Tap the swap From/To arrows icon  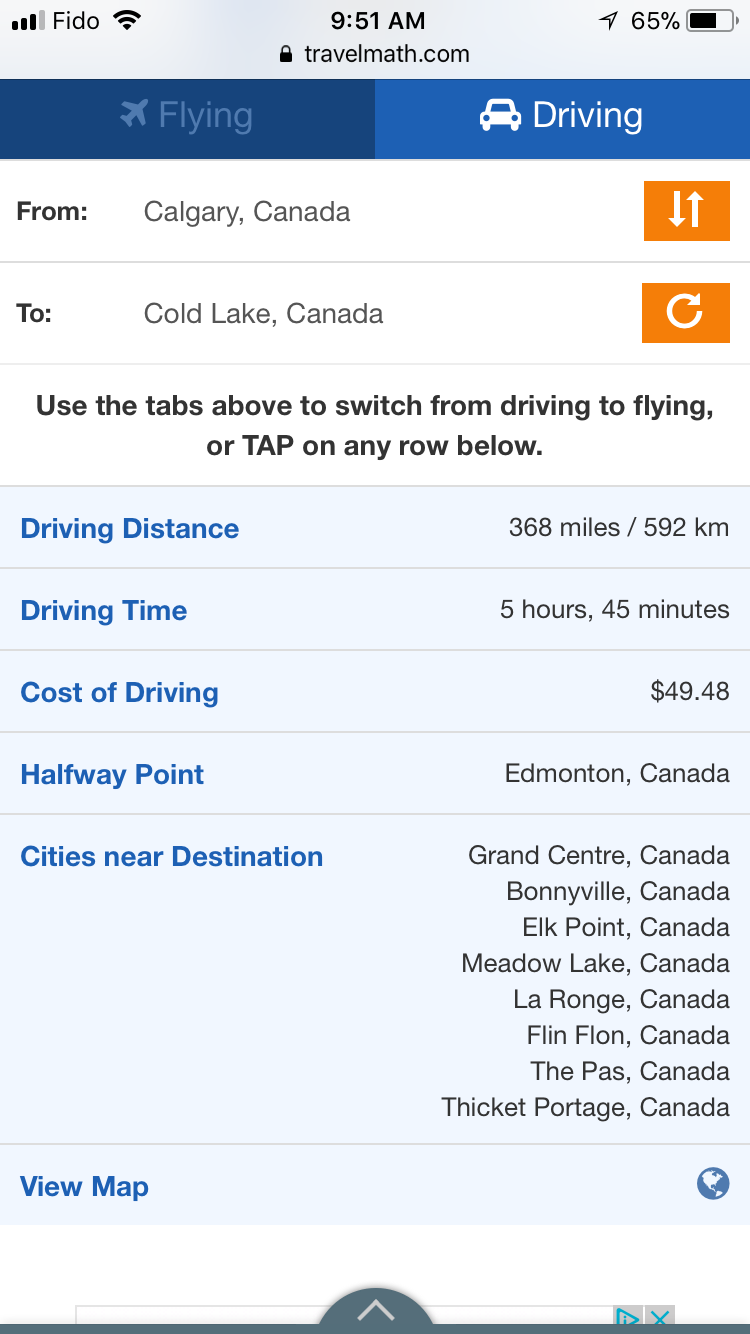click(x=686, y=211)
